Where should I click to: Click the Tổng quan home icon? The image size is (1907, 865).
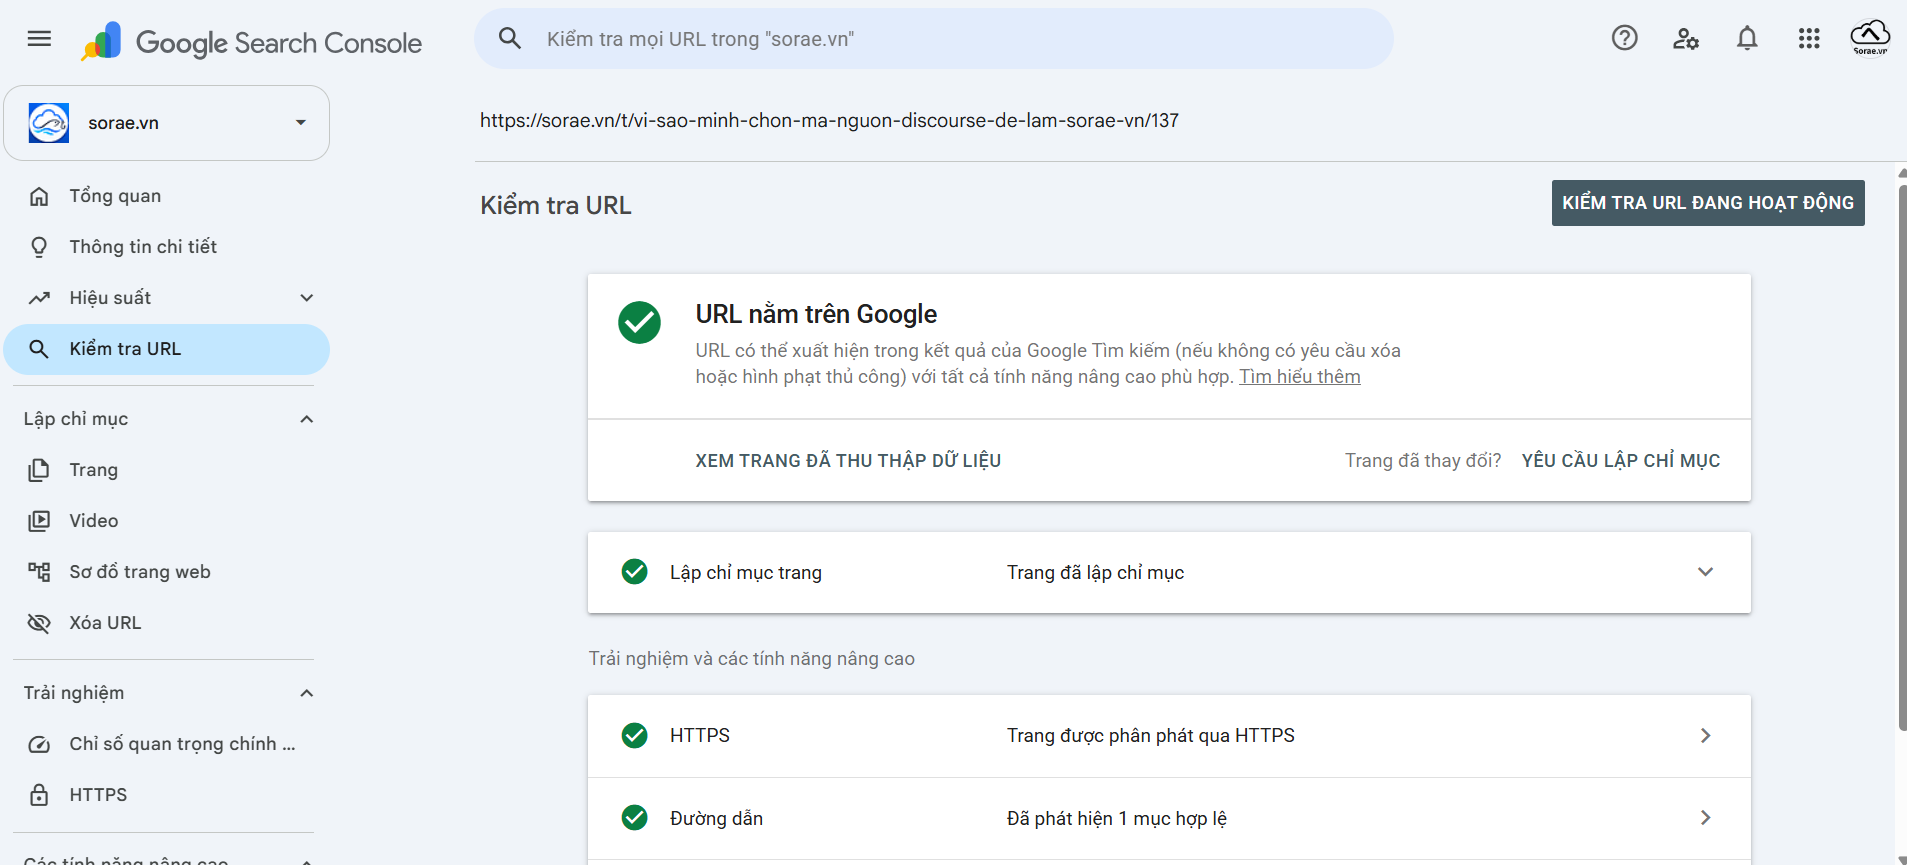point(39,196)
